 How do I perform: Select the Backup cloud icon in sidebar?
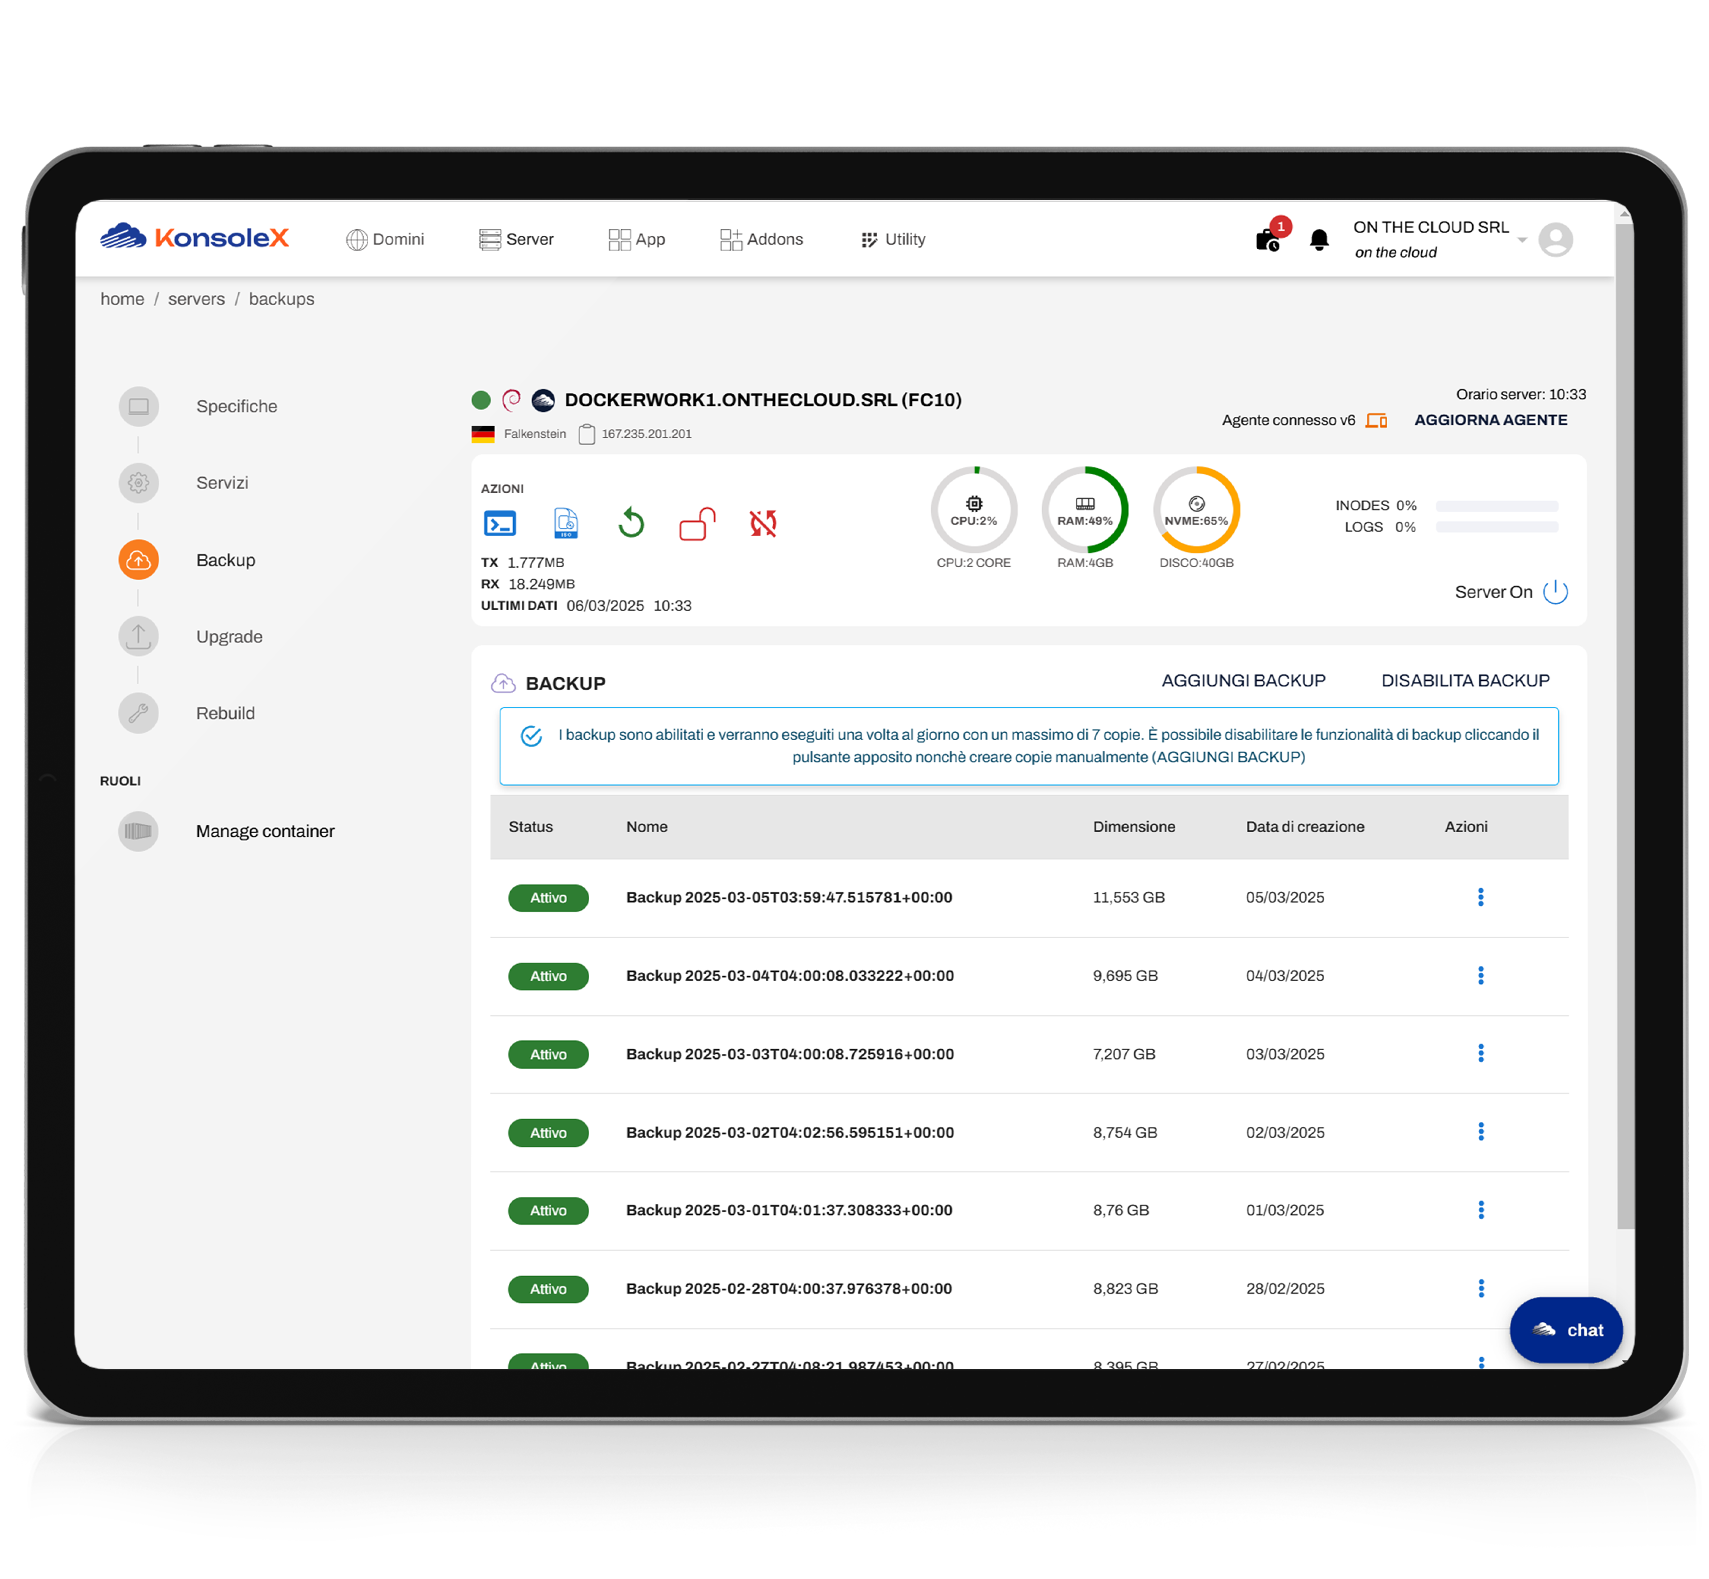pos(138,560)
